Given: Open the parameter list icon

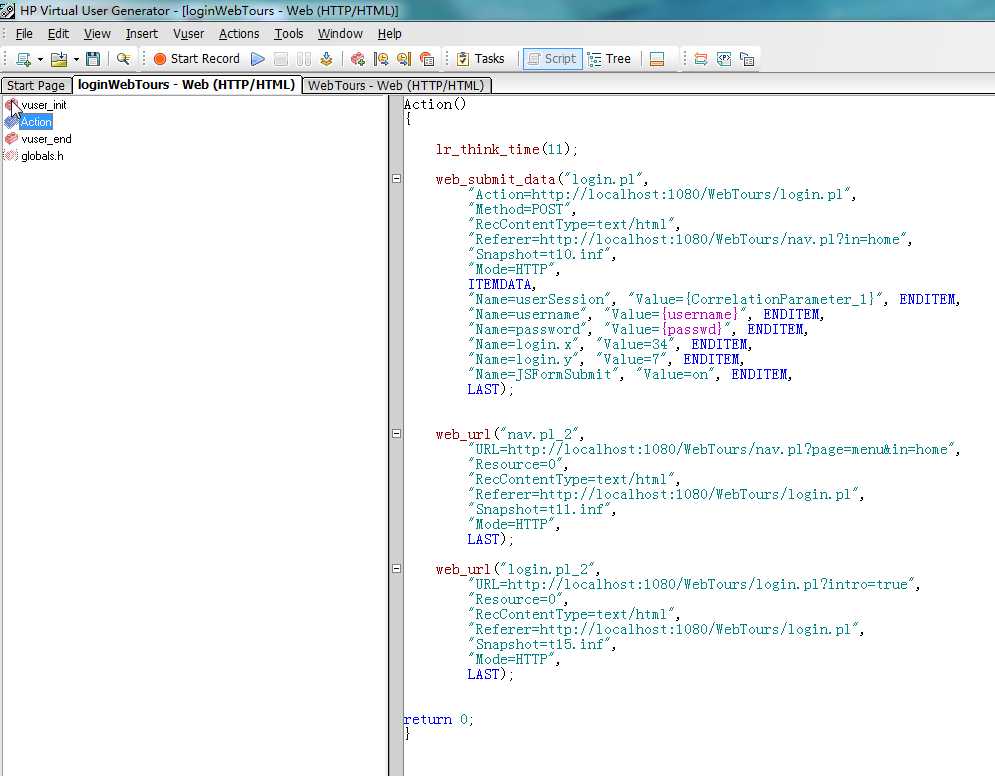Looking at the screenshot, I should (724, 59).
